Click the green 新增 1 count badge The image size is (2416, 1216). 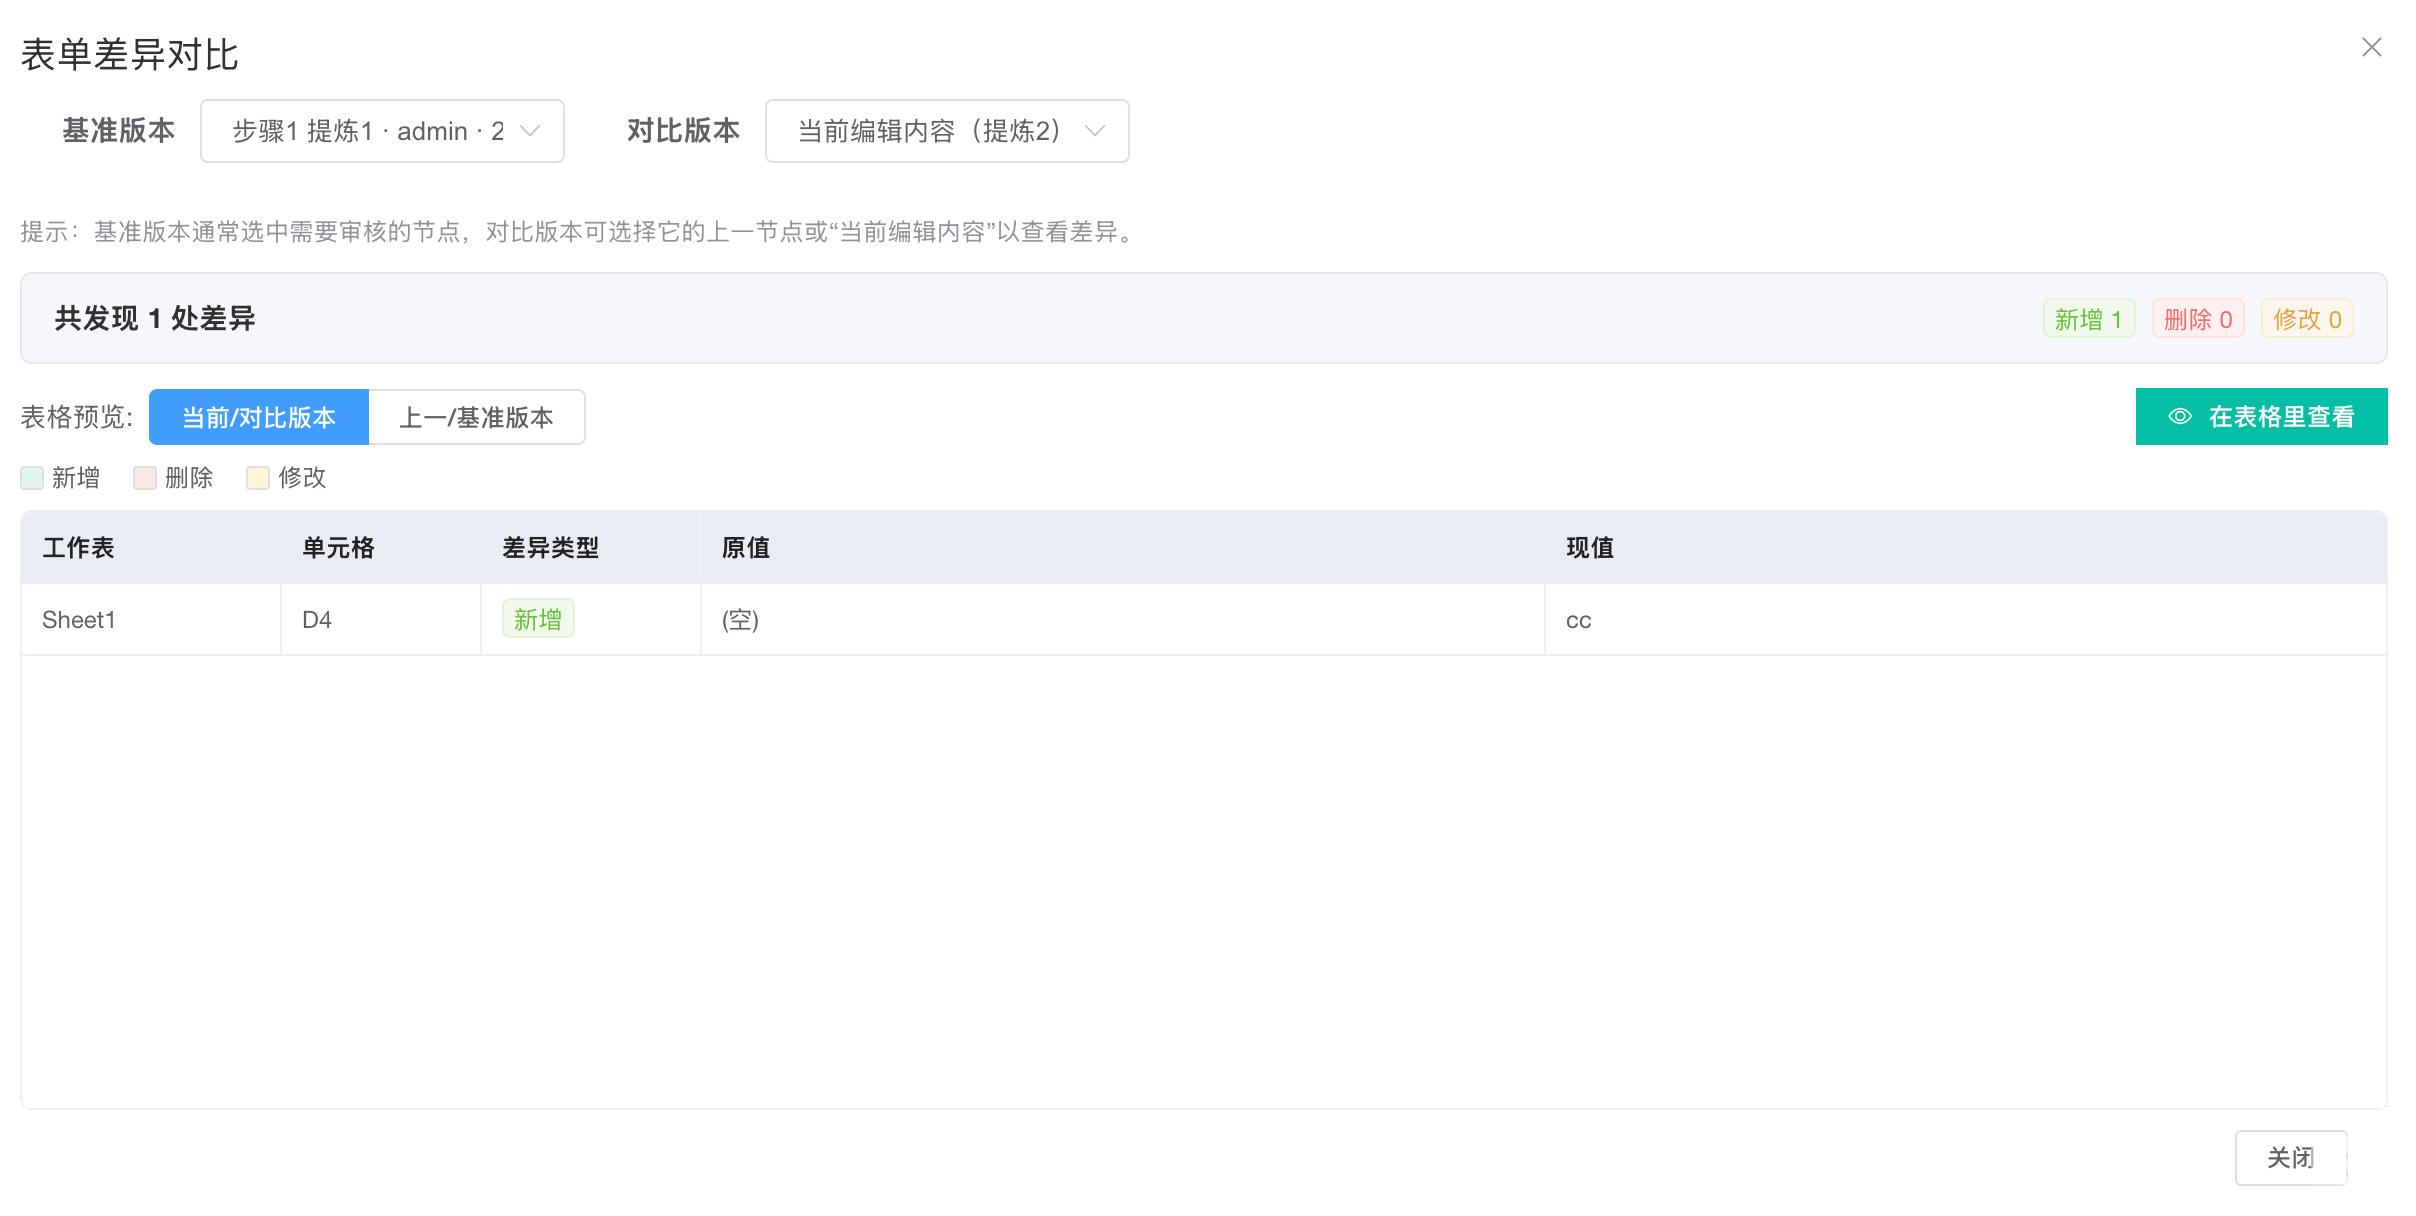[2088, 319]
